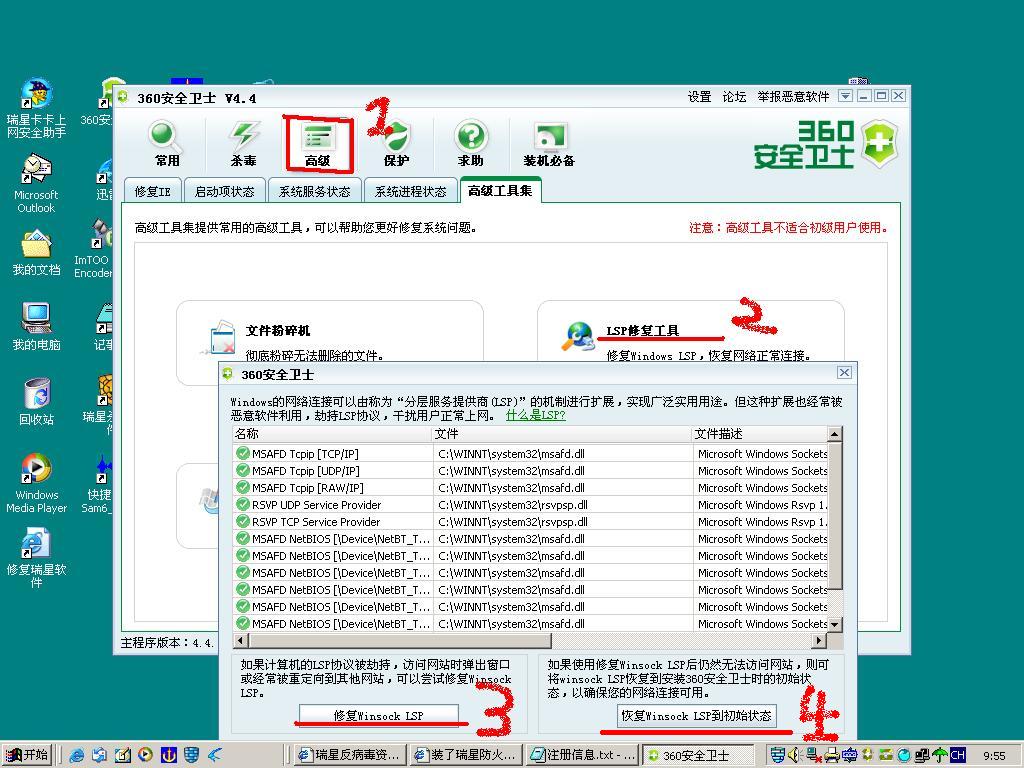Image resolution: width=1024 pixels, height=768 pixels.
Task: Select the RSVP TCP Service Provider row
Action: 530,521
